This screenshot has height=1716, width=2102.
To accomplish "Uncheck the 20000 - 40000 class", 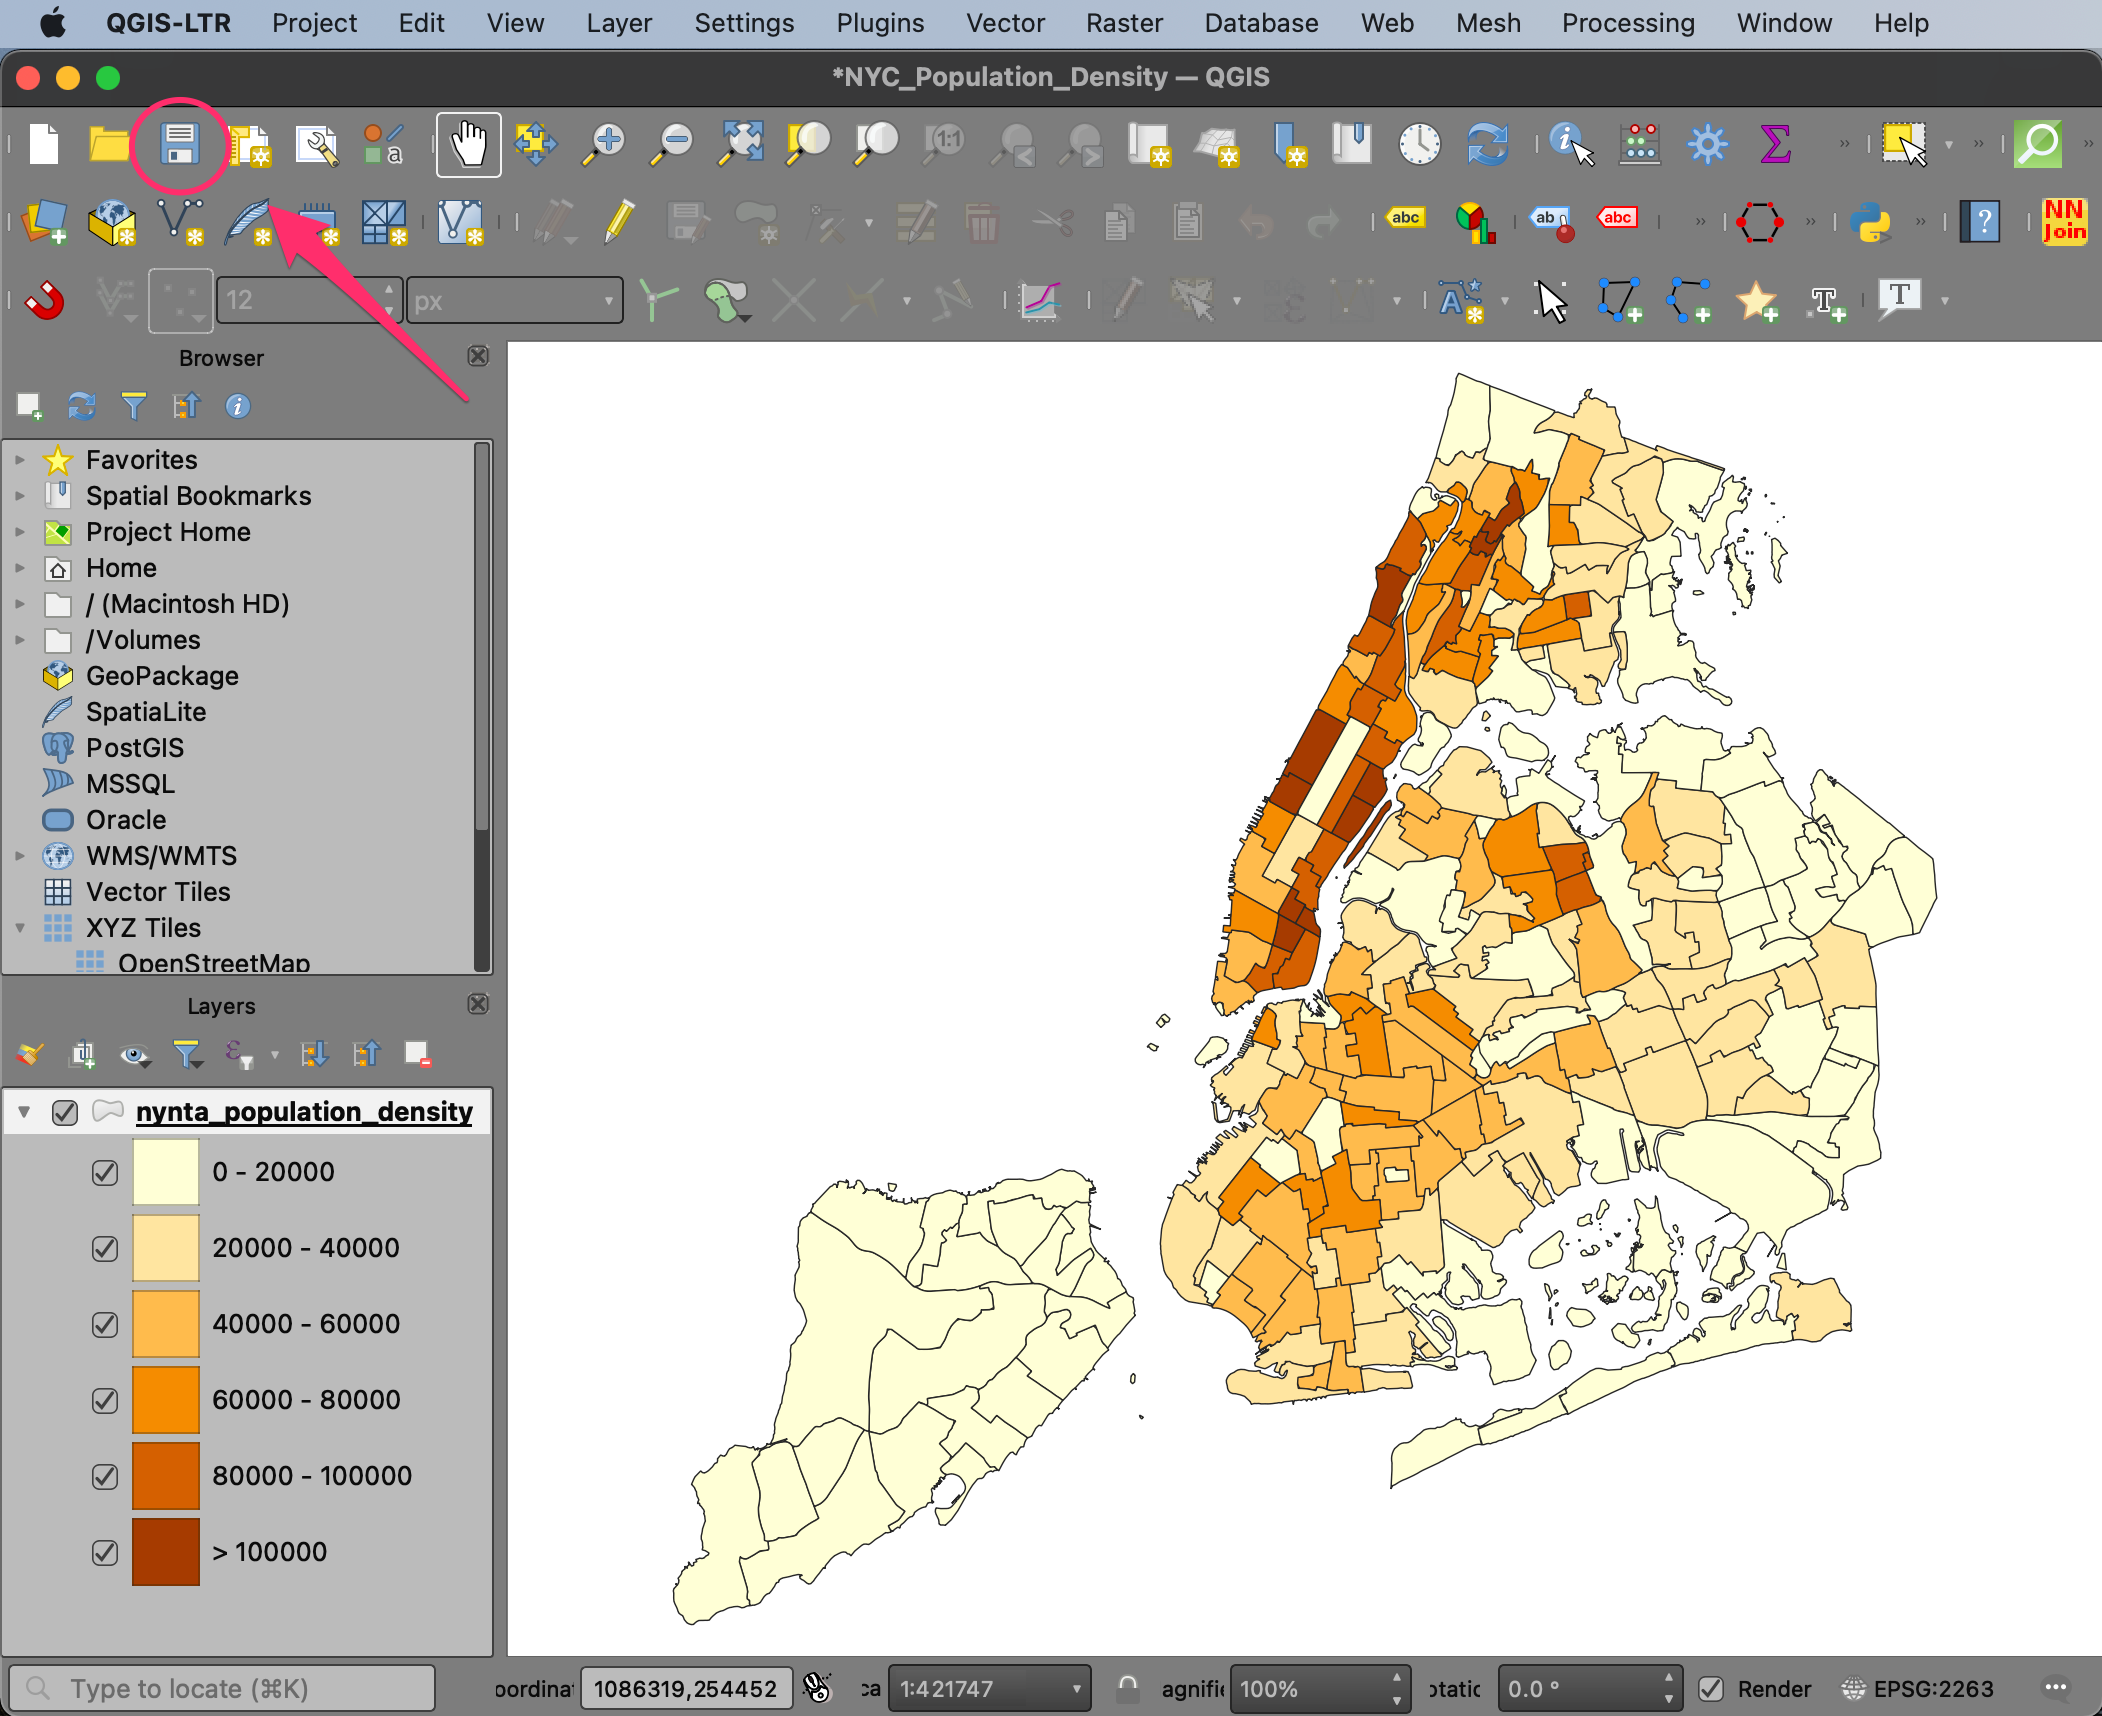I will pos(105,1248).
